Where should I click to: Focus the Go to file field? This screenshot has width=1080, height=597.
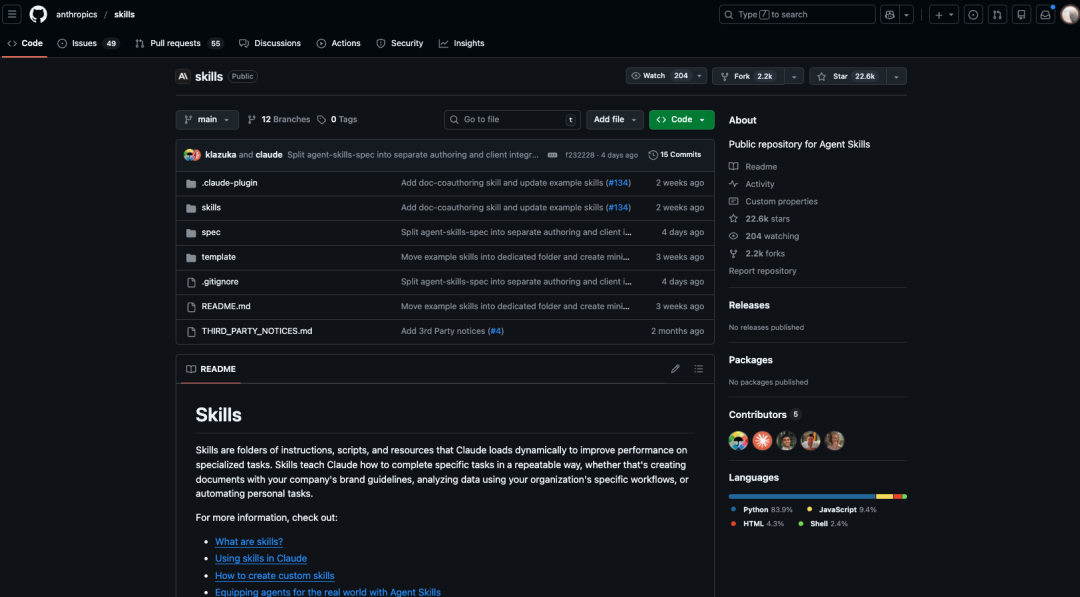click(512, 120)
